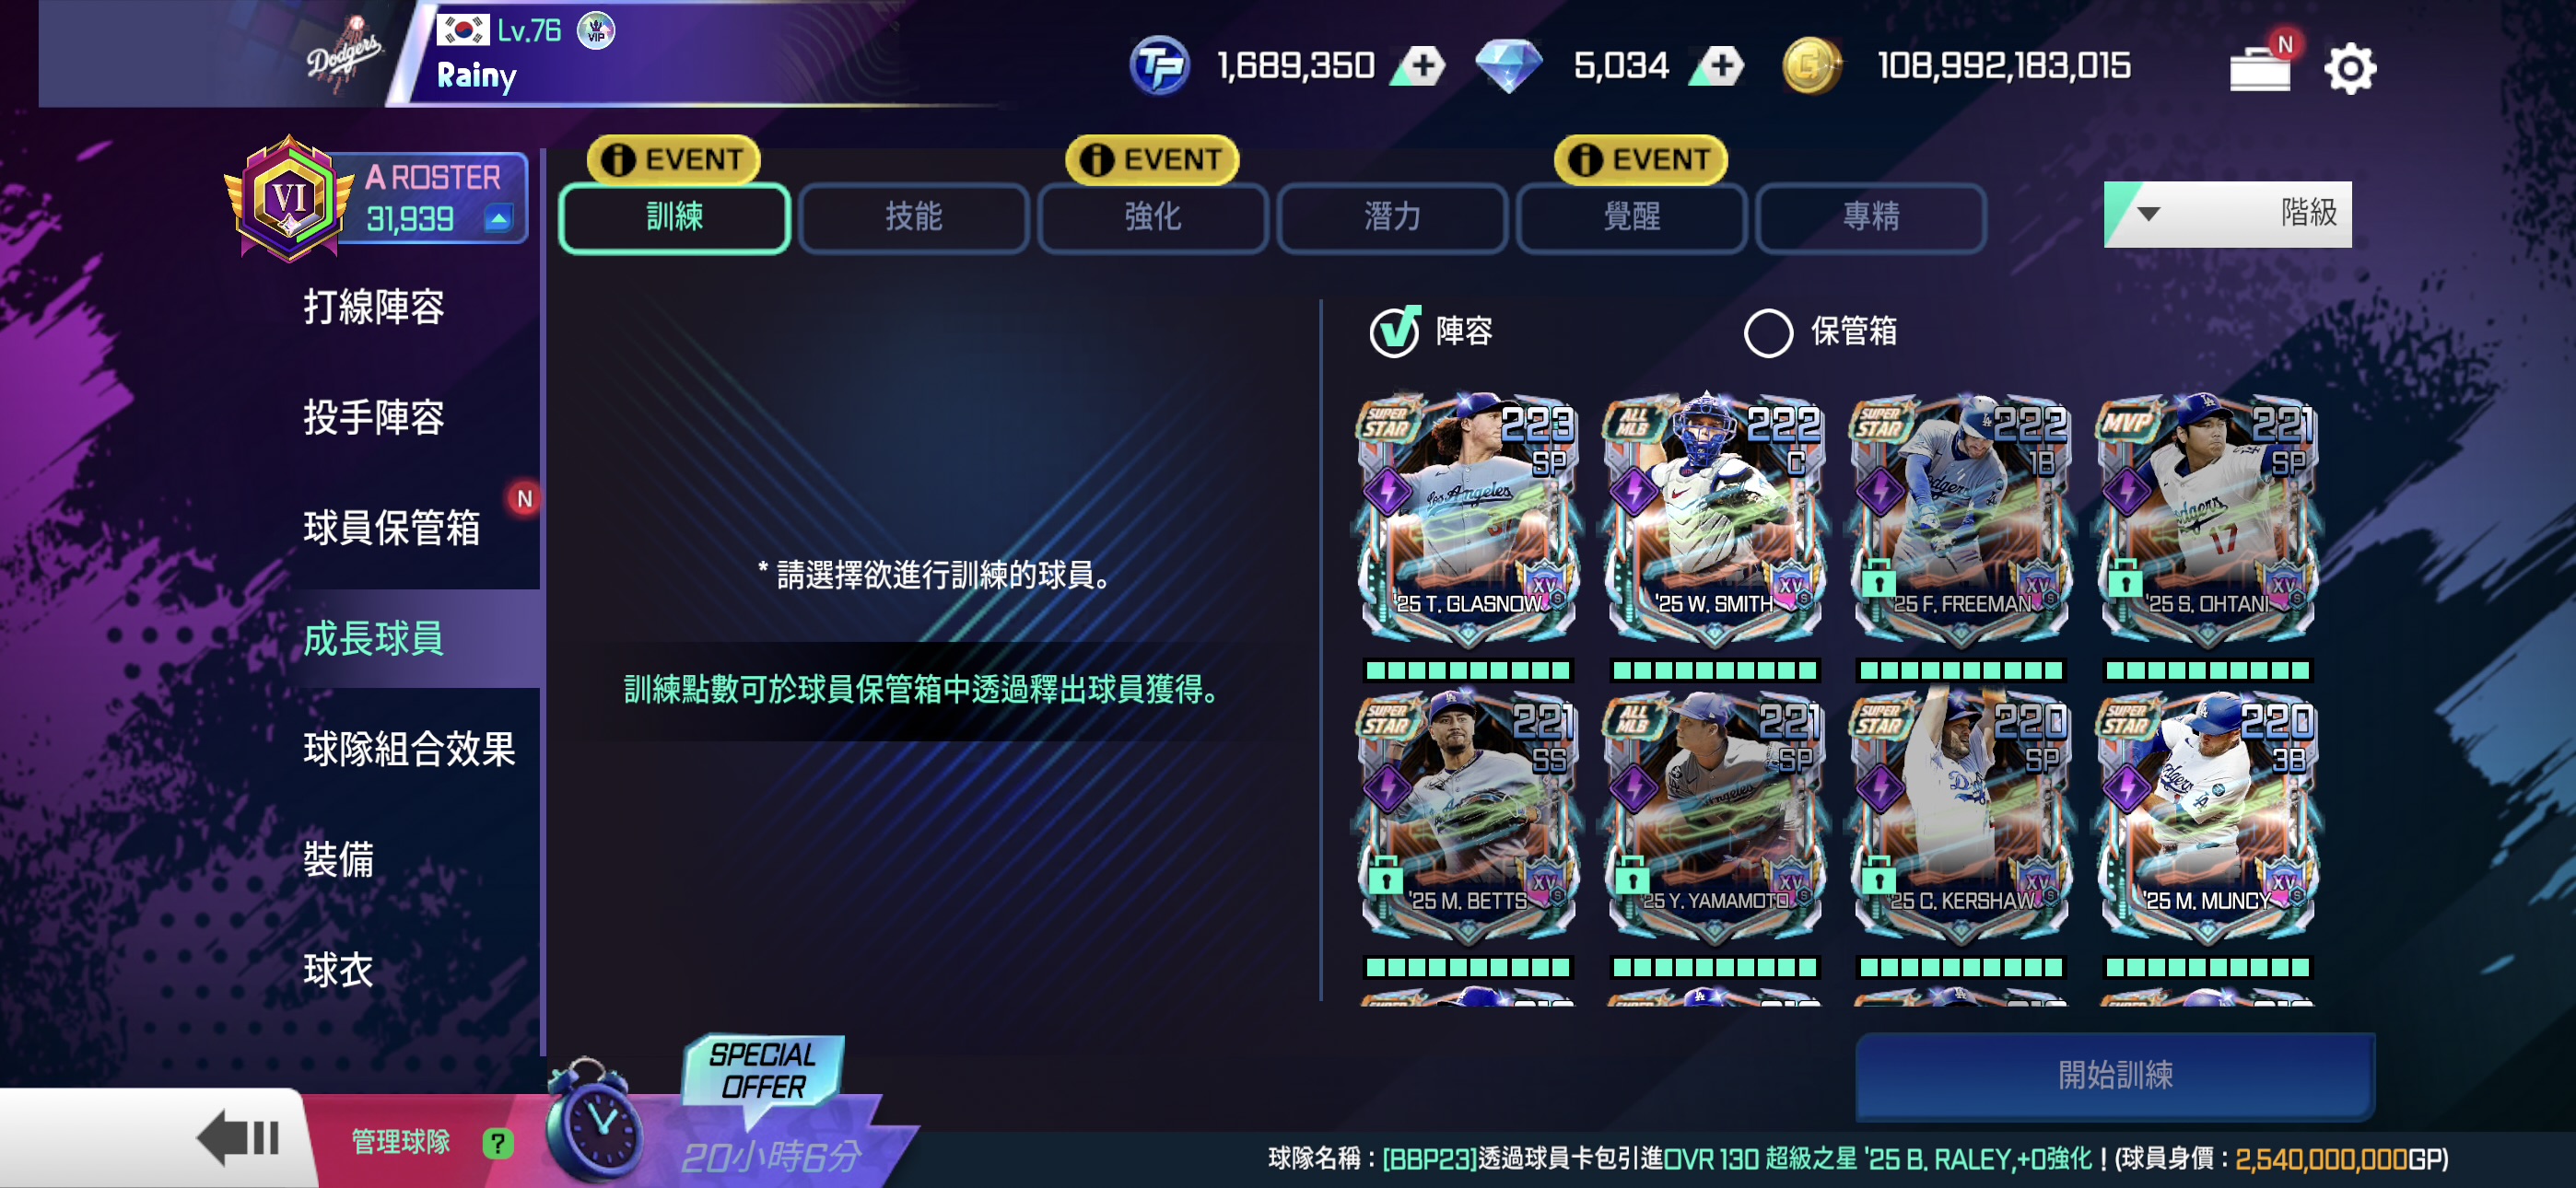Open the special offer alarm clock
The image size is (2576, 1188).
[594, 1120]
